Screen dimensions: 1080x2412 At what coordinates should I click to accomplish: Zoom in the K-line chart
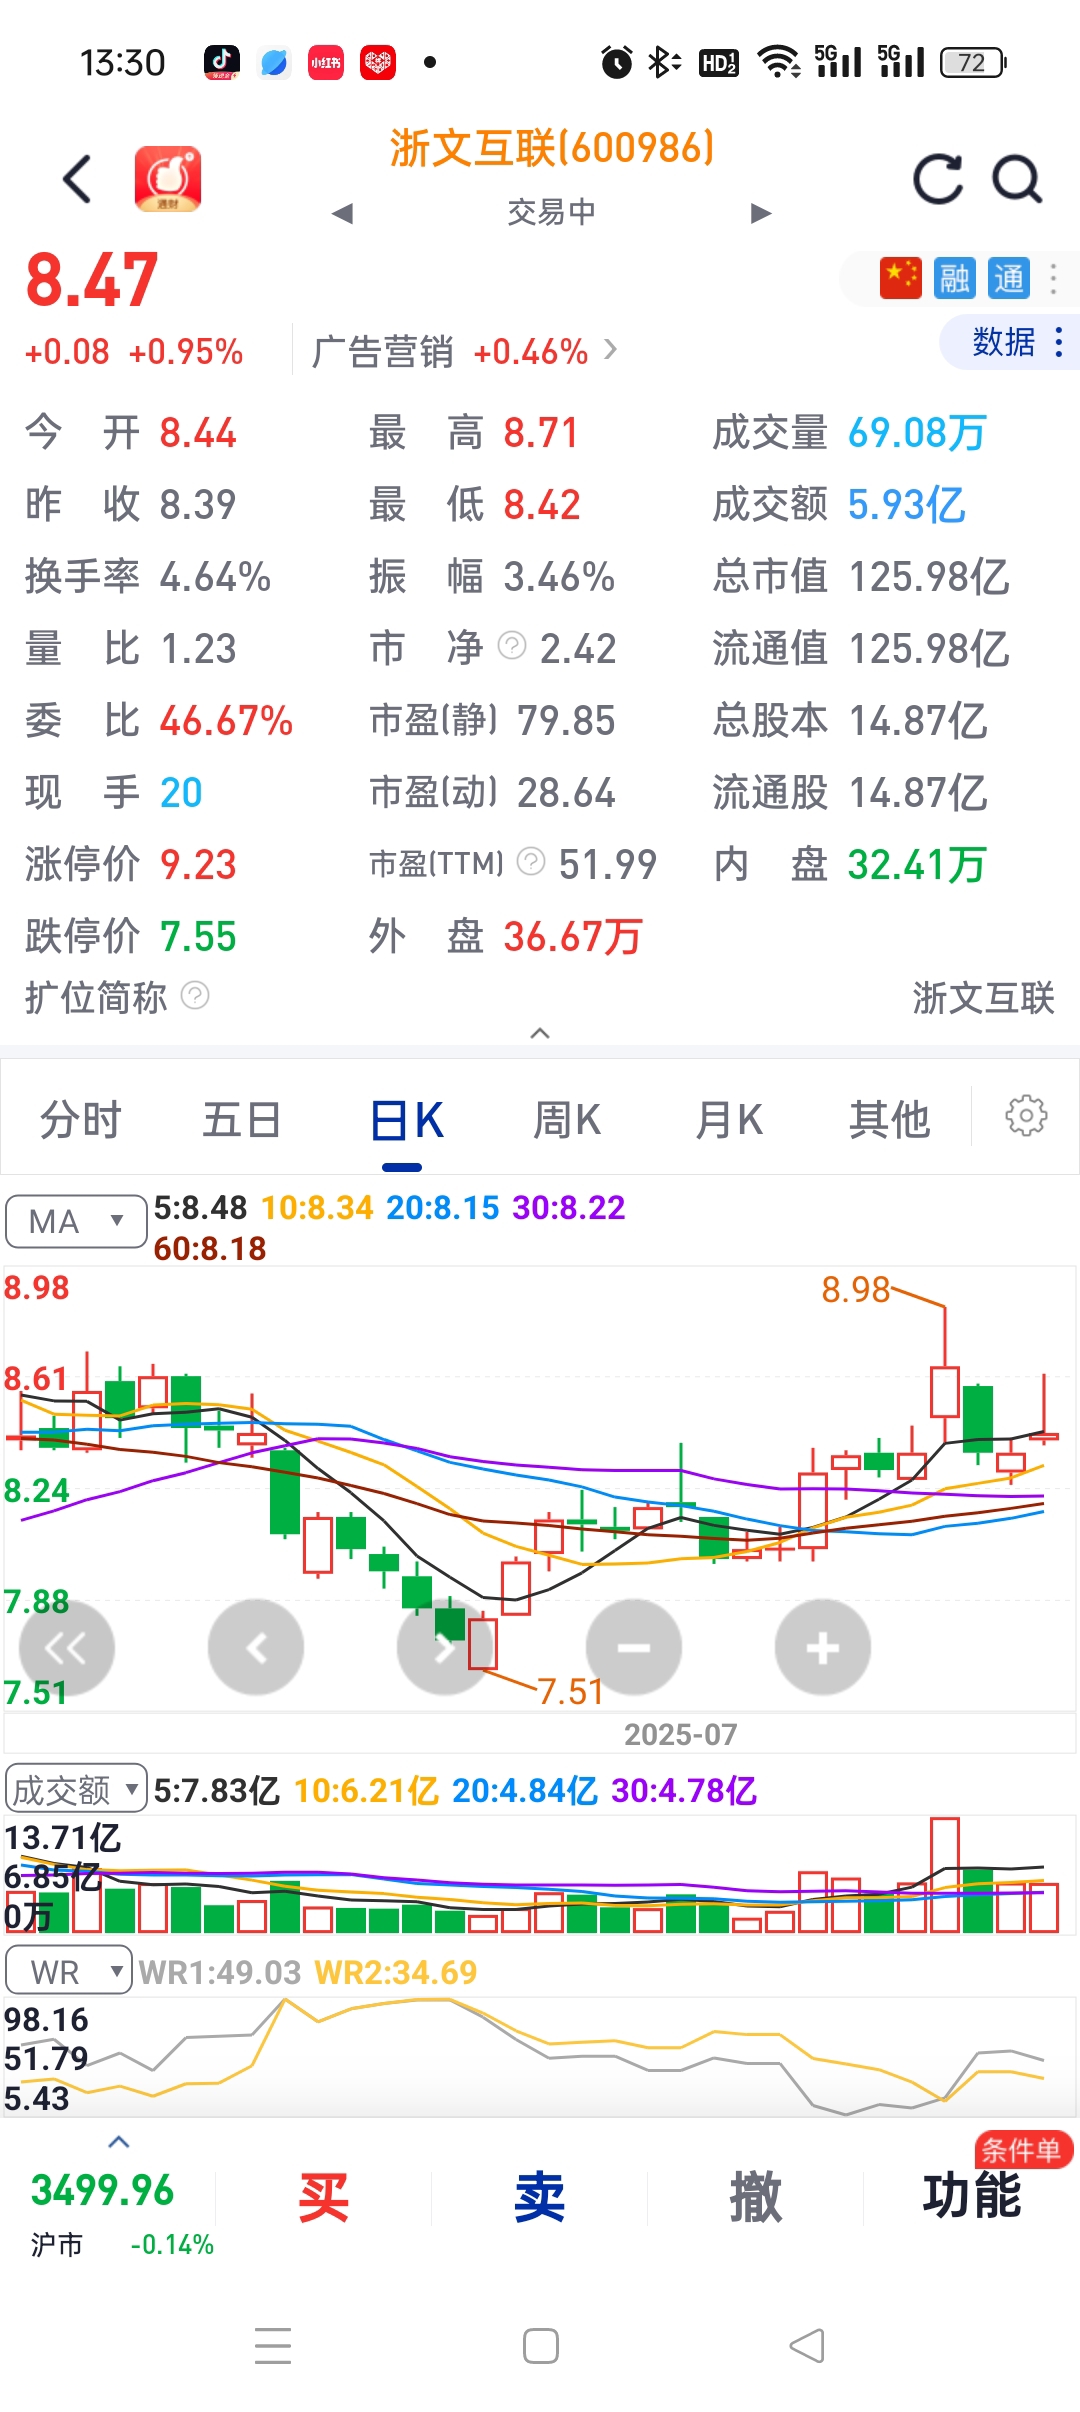[823, 1648]
